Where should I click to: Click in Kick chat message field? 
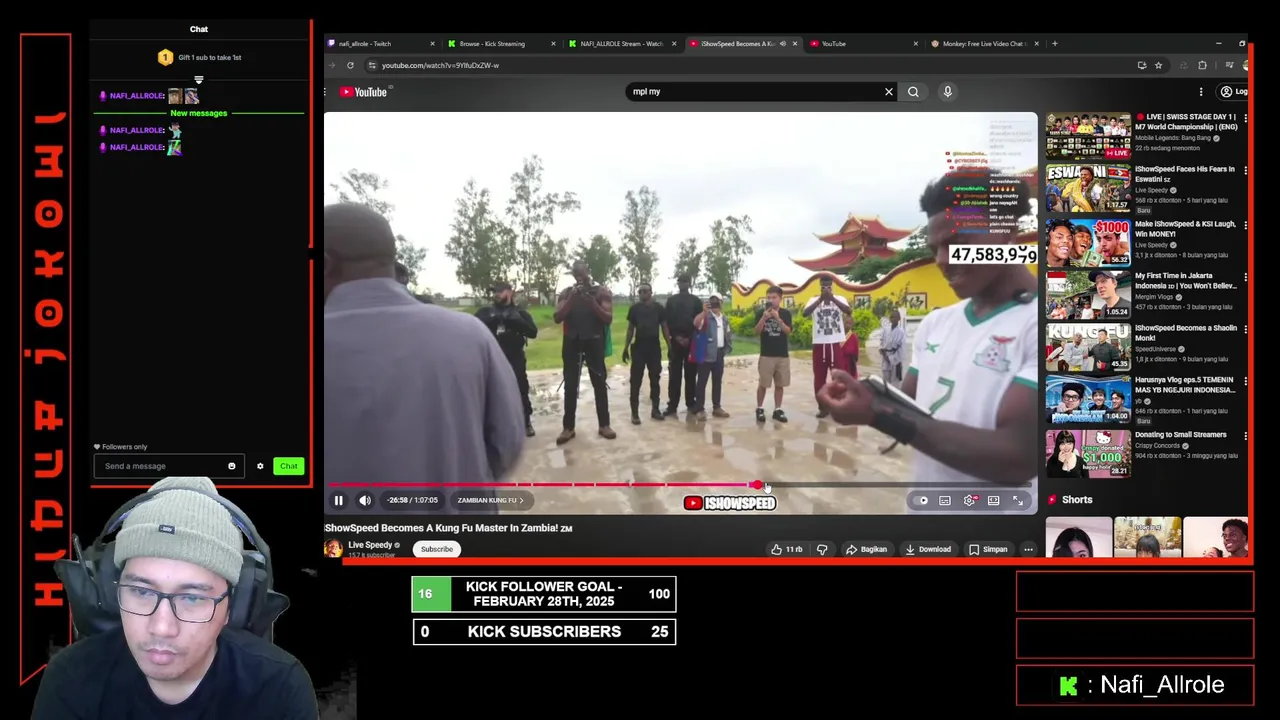tap(160, 466)
